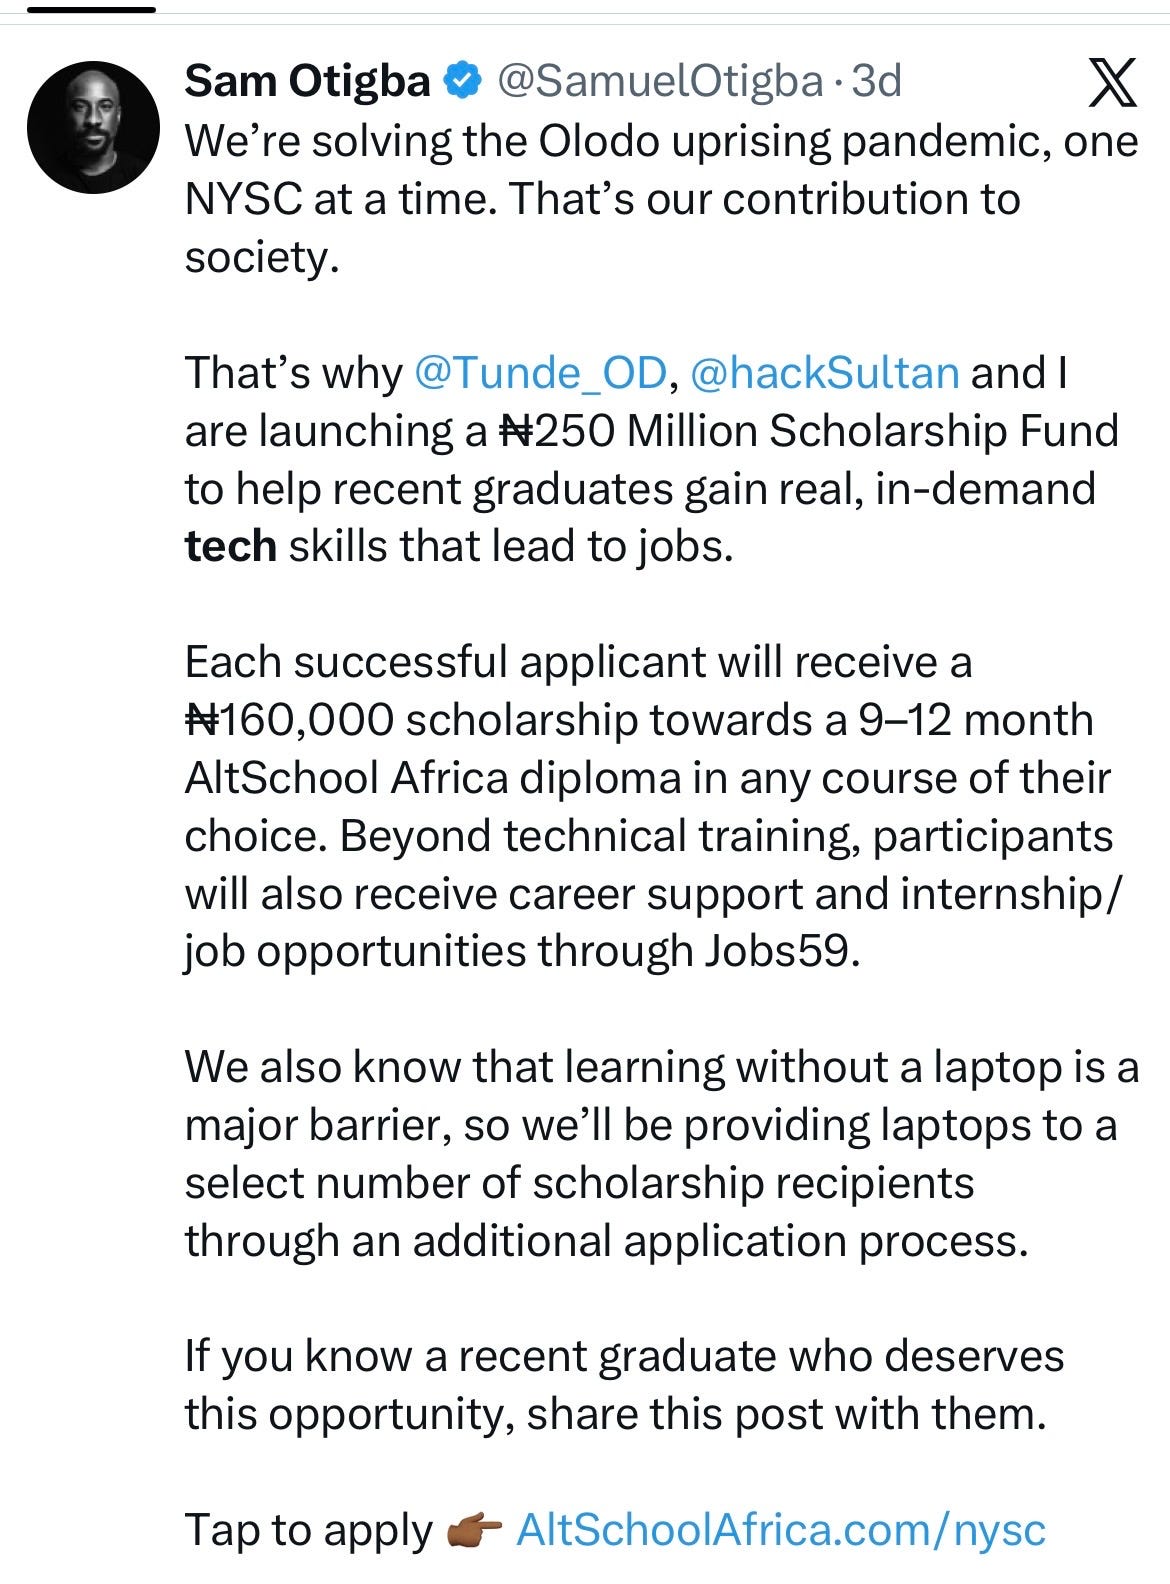Click the pointing hand emoji
The height and width of the screenshot is (1584, 1170).
475,1530
